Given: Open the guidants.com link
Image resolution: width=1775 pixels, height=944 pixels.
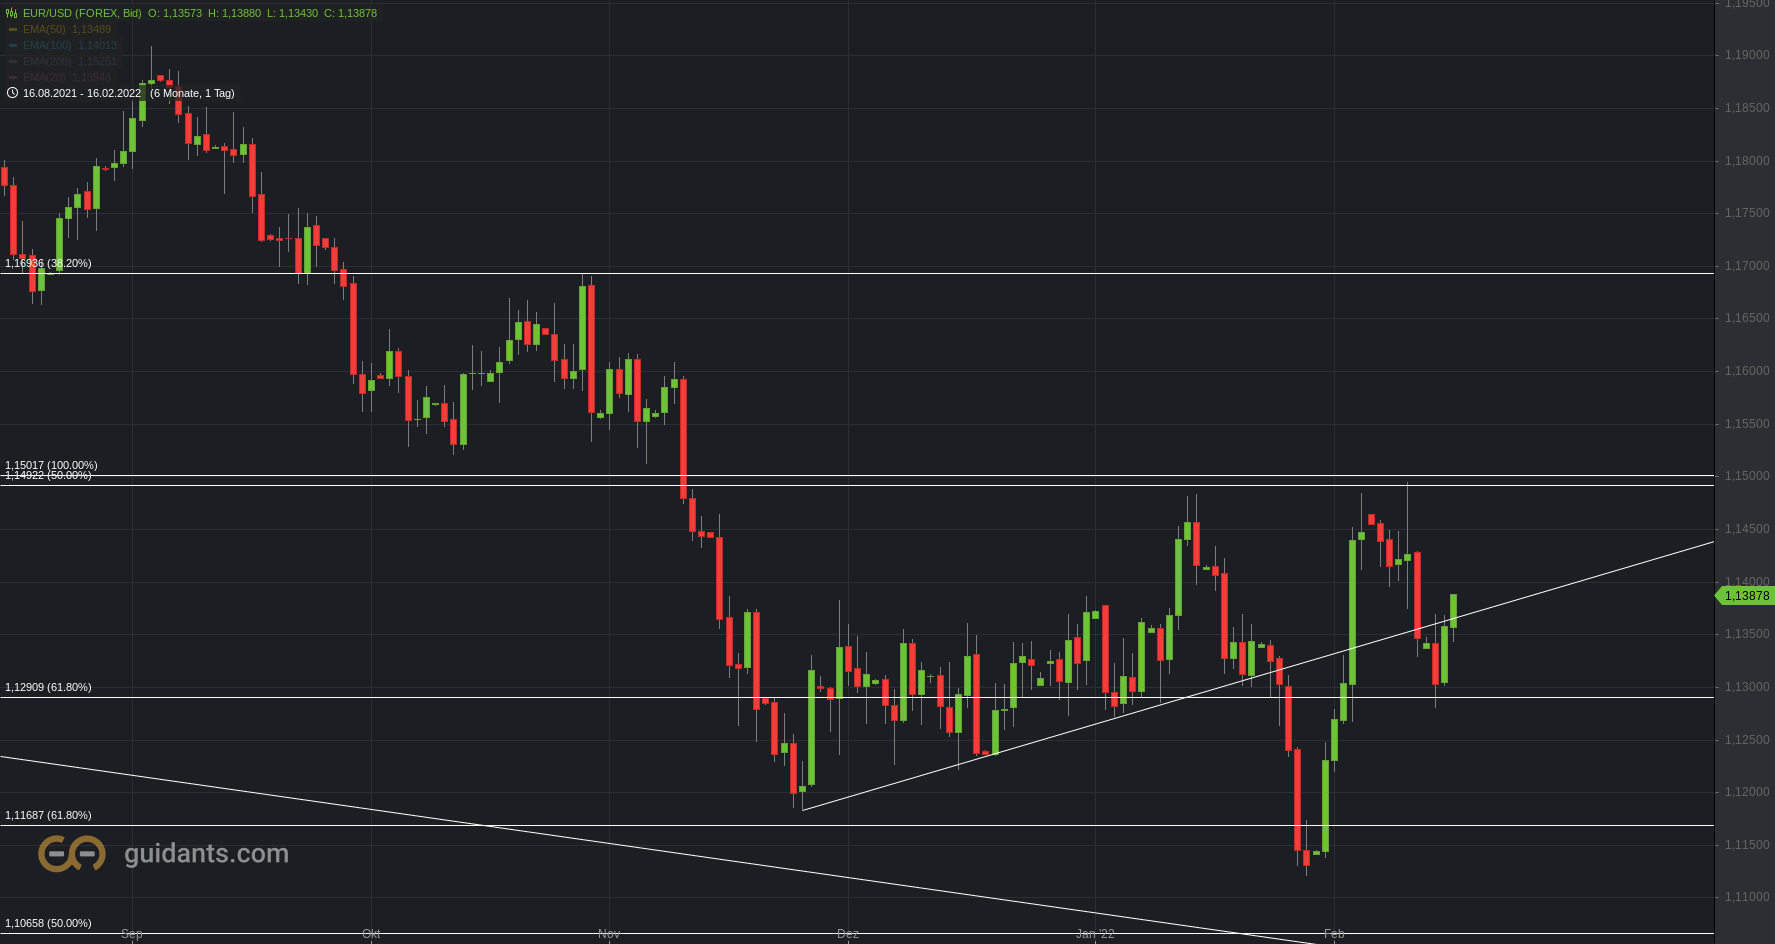Looking at the screenshot, I should coord(206,853).
